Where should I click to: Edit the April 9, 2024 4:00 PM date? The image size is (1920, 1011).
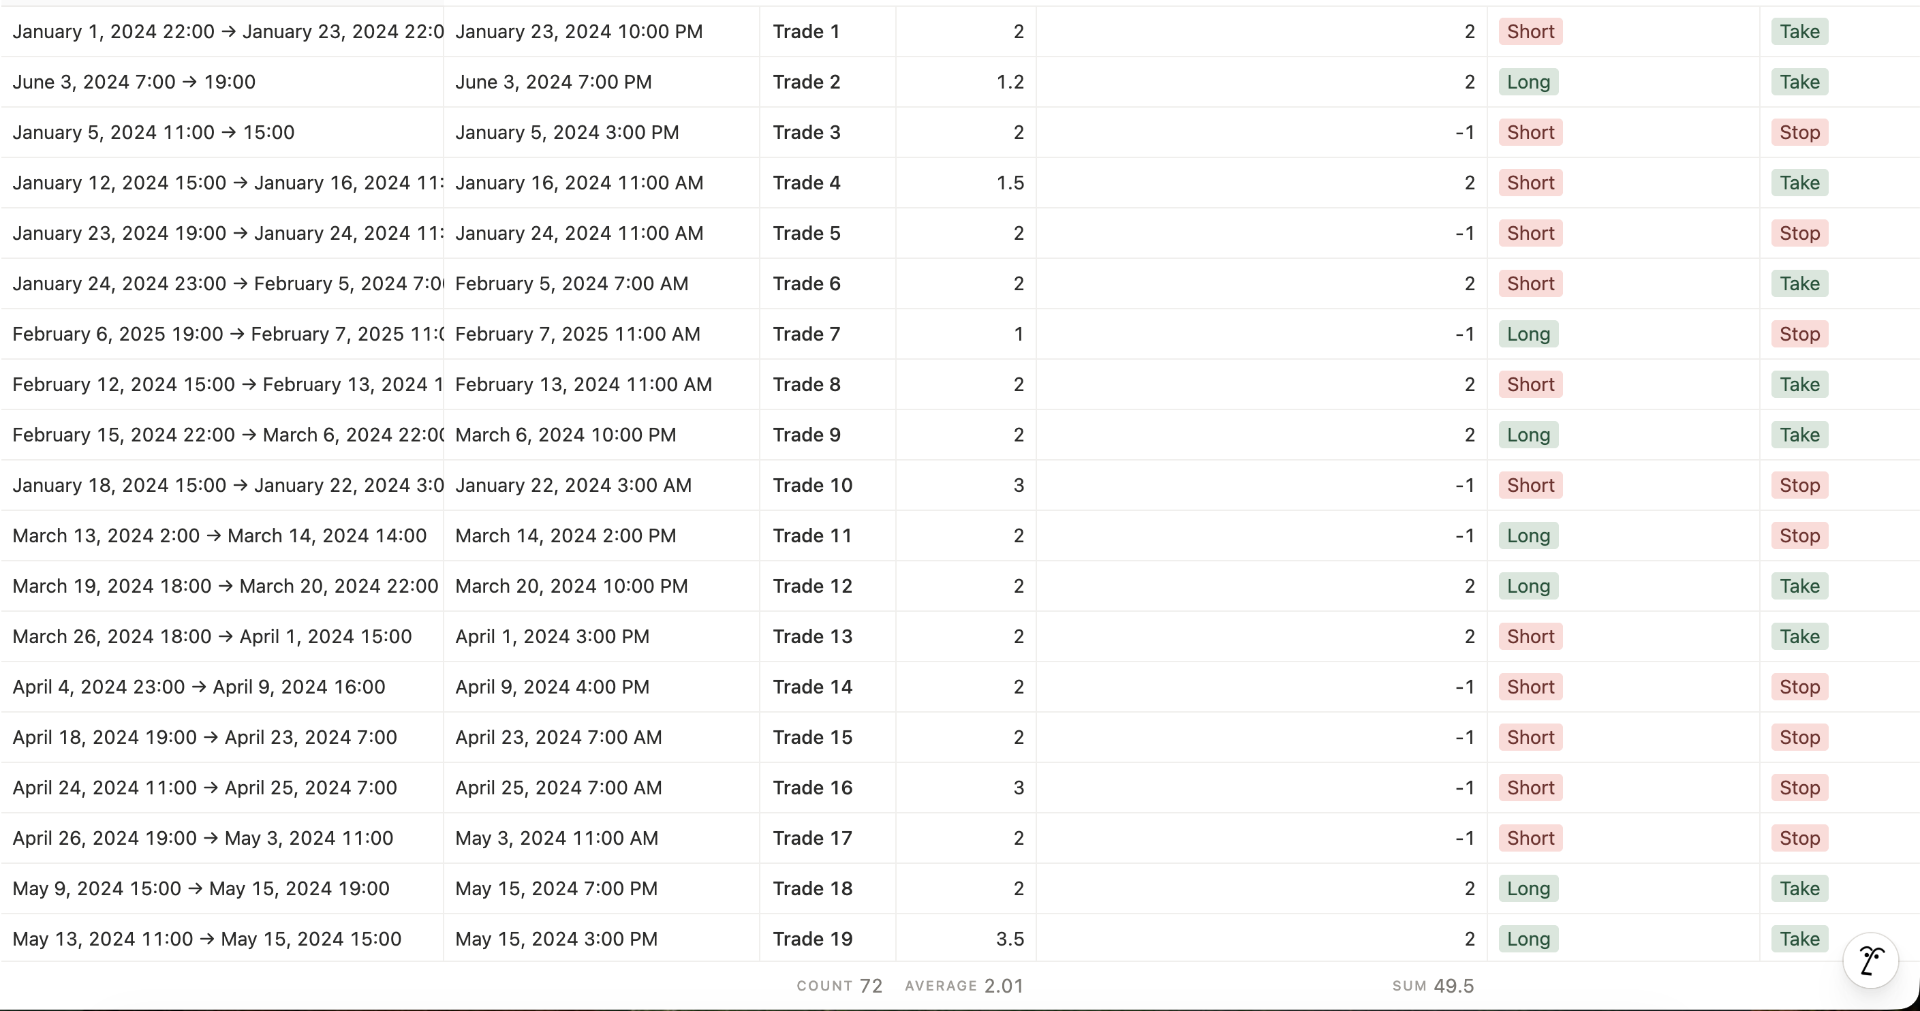click(552, 687)
